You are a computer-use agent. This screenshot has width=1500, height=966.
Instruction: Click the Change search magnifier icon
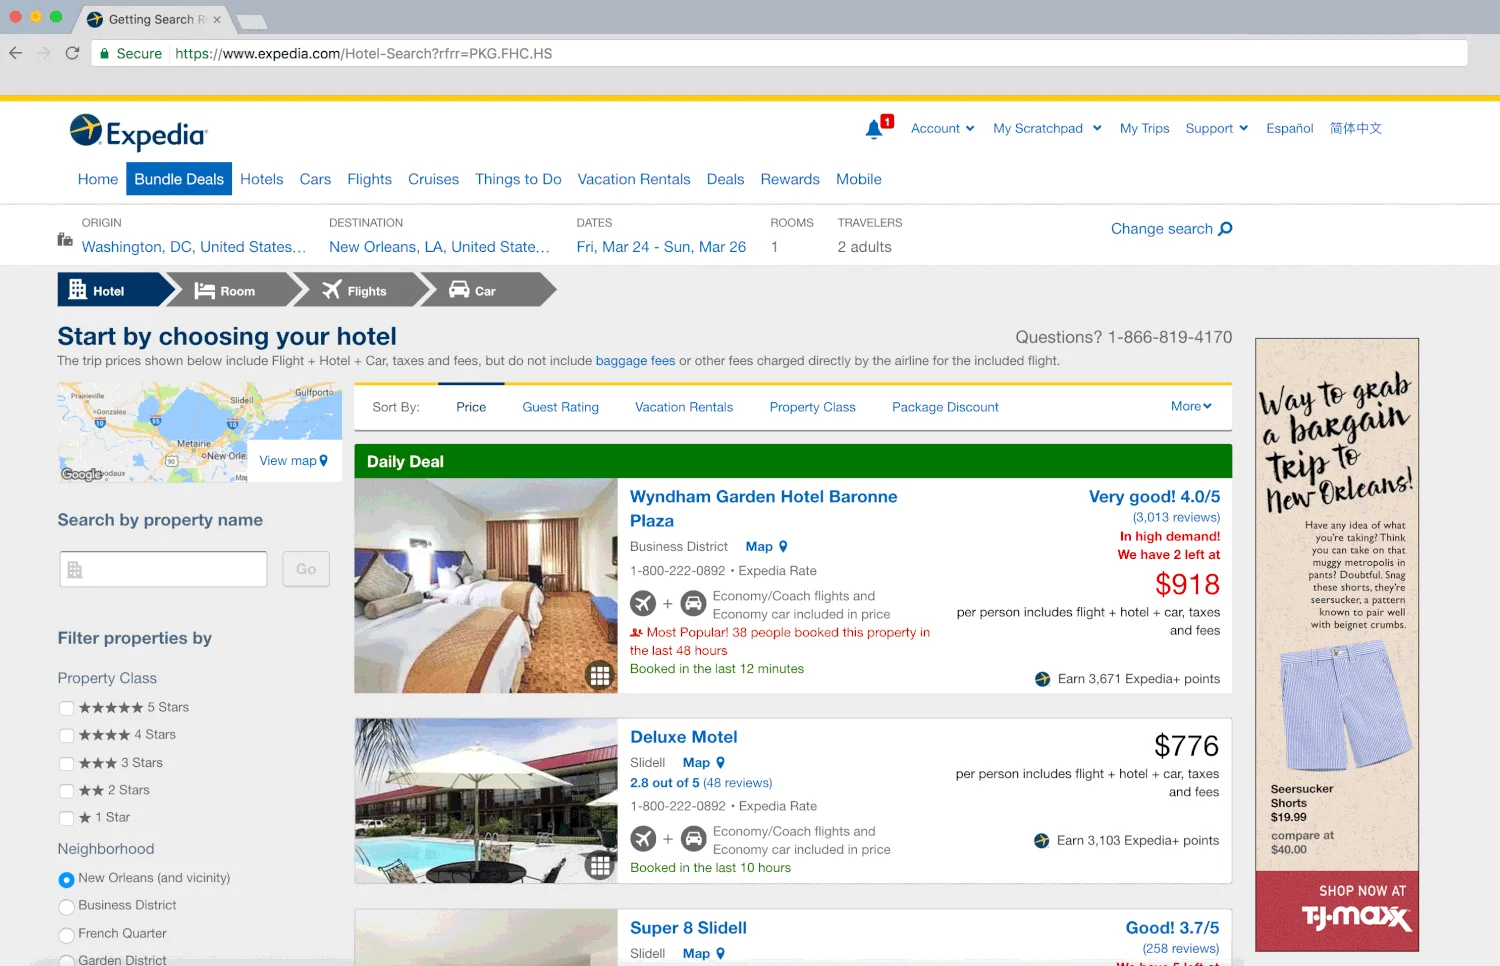(x=1226, y=229)
